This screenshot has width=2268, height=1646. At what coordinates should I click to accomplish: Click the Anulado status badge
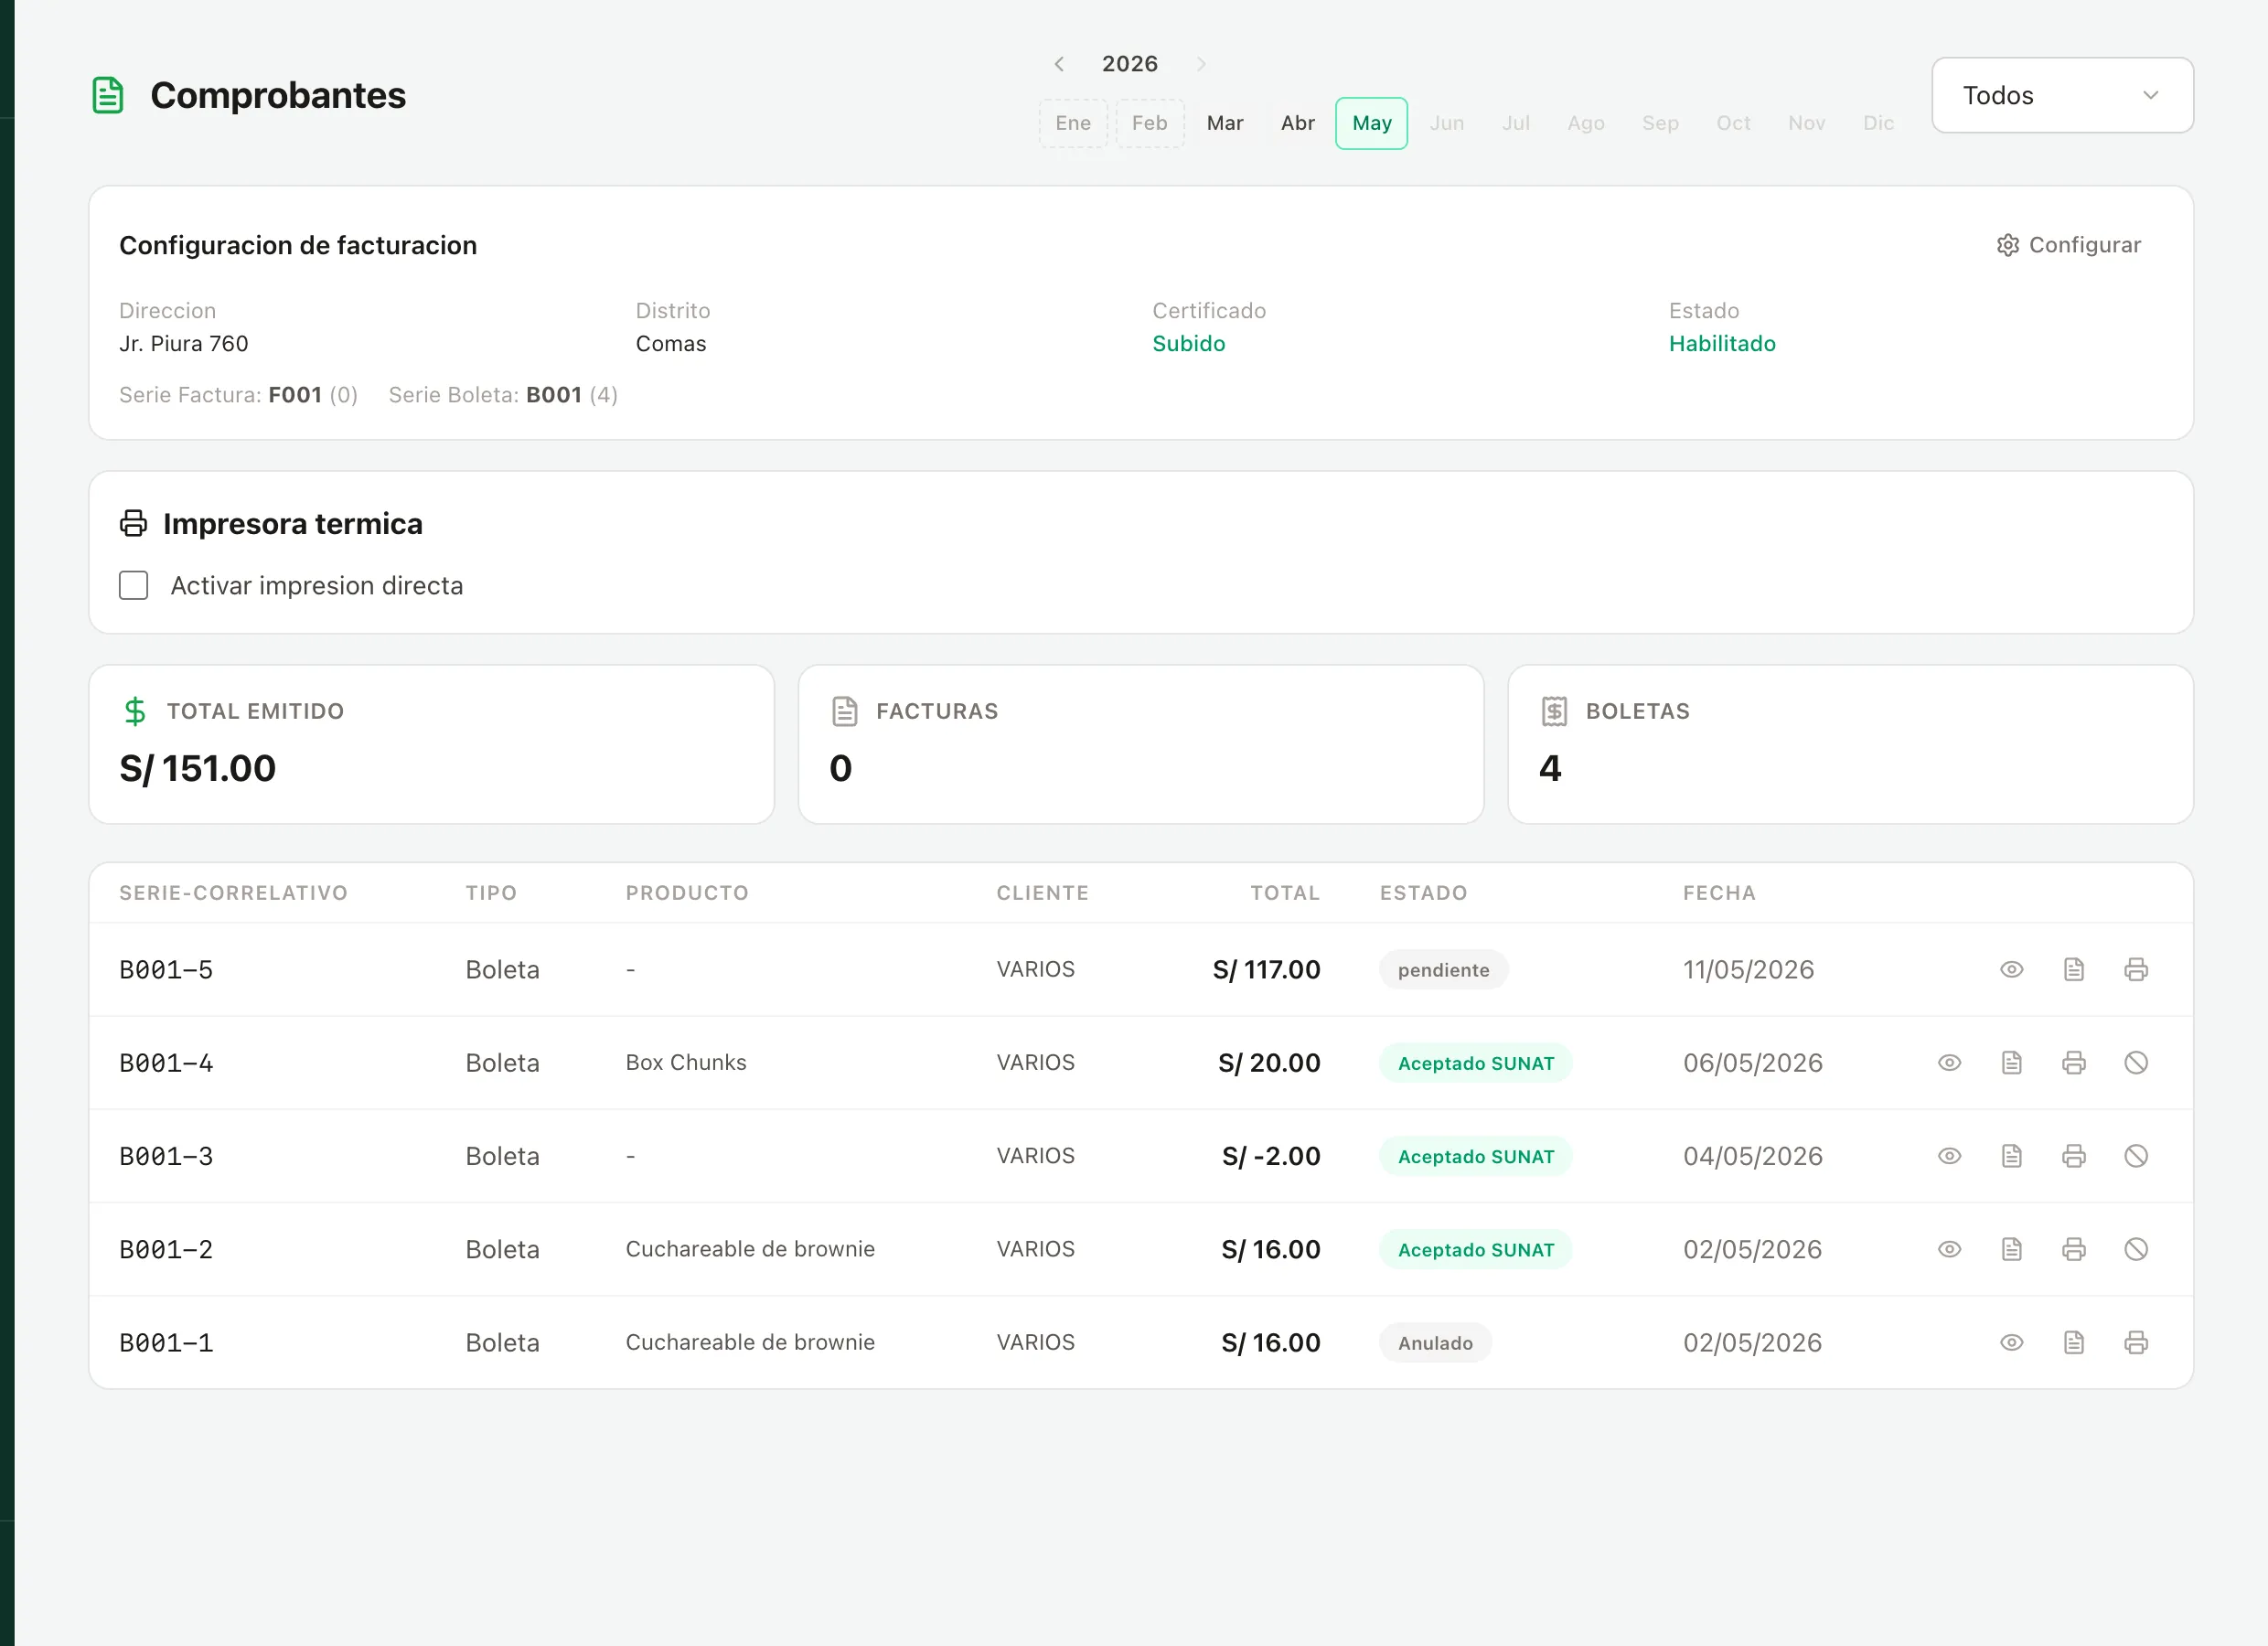(x=1435, y=1342)
